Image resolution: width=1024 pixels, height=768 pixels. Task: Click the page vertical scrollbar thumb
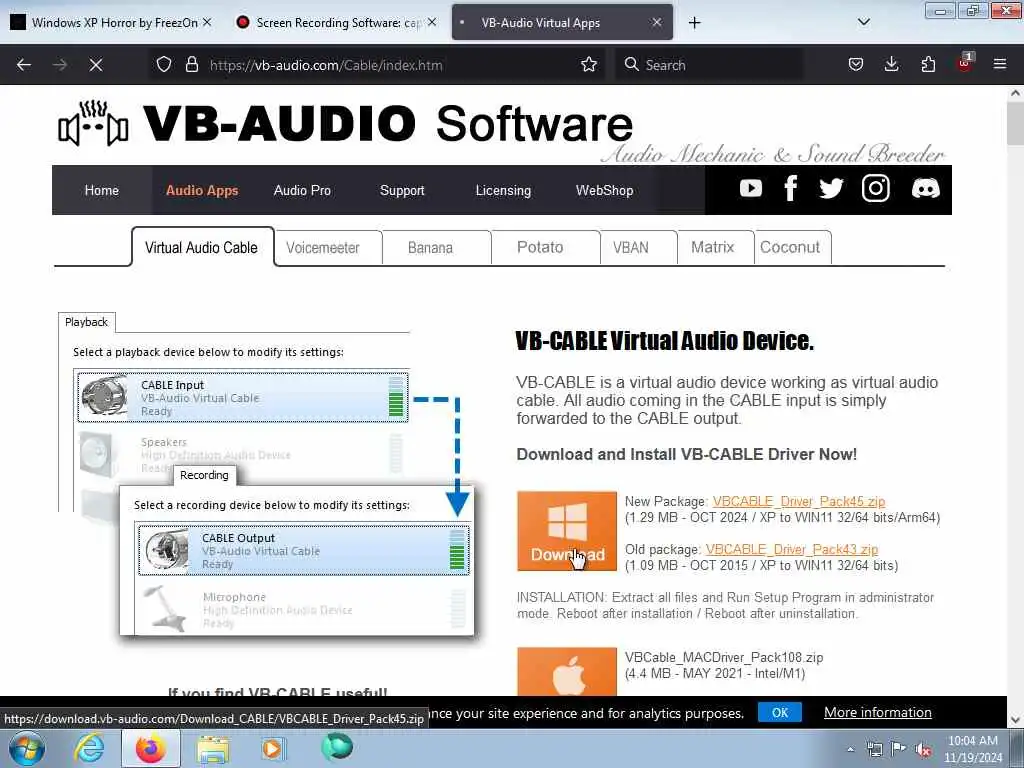coord(1016,124)
